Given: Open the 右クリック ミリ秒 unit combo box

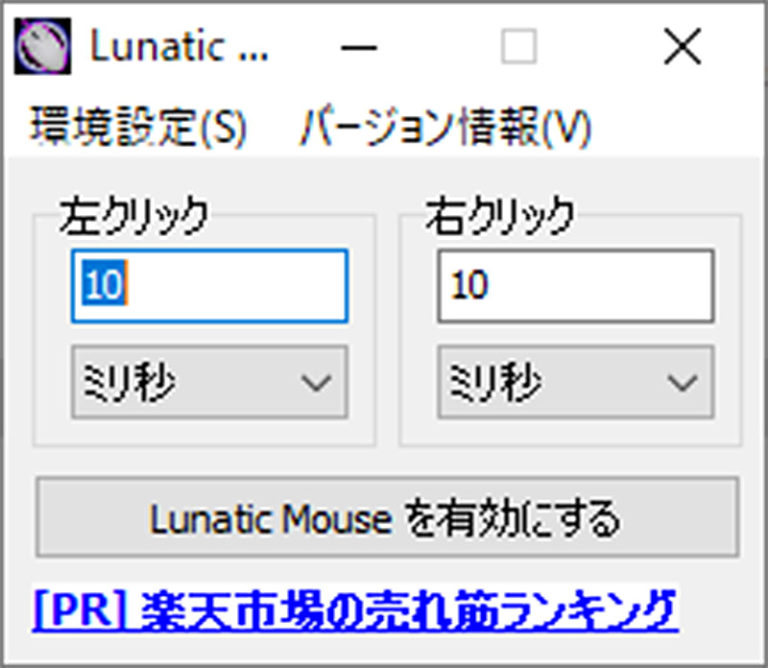Looking at the screenshot, I should click(x=575, y=382).
